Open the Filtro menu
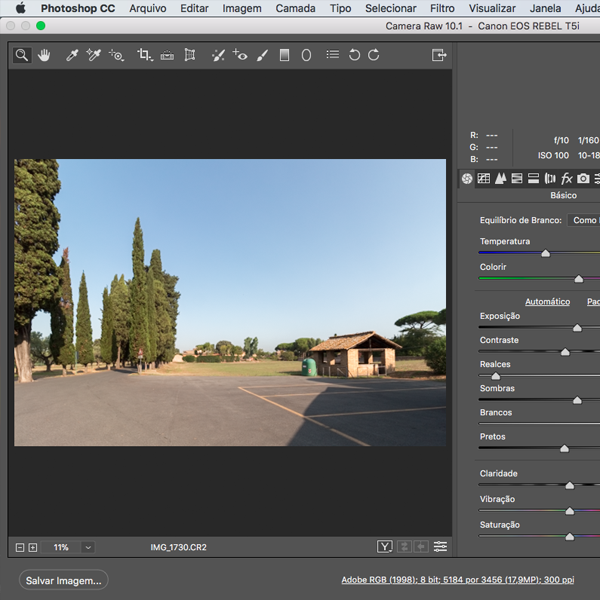The image size is (600, 600). (x=442, y=8)
